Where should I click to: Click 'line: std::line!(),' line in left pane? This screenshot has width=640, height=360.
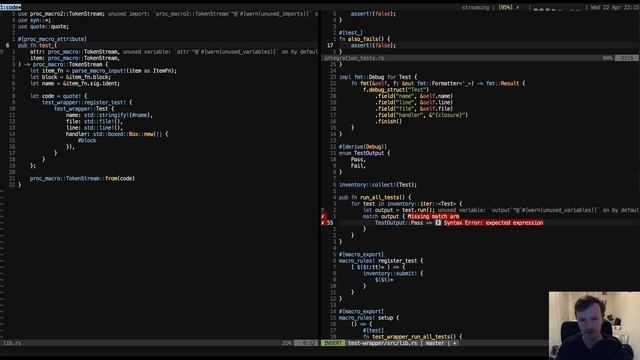(94, 128)
